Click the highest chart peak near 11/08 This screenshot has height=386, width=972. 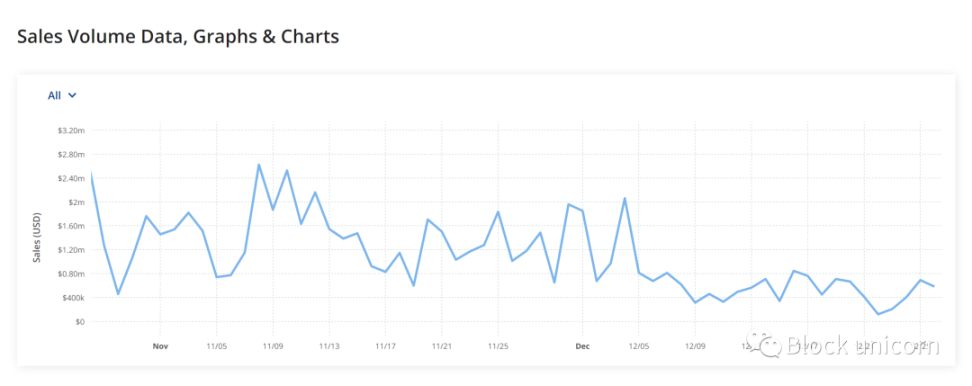tap(258, 165)
